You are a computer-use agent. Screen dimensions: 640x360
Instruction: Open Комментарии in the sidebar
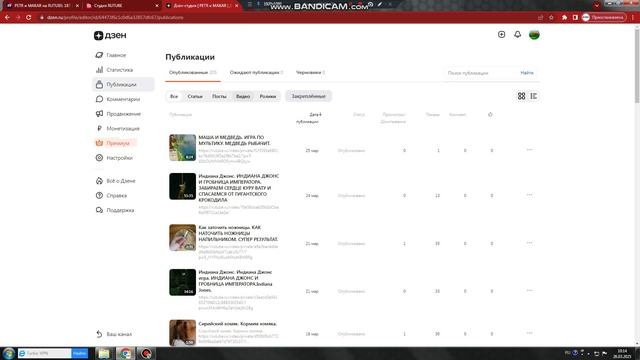(118, 99)
